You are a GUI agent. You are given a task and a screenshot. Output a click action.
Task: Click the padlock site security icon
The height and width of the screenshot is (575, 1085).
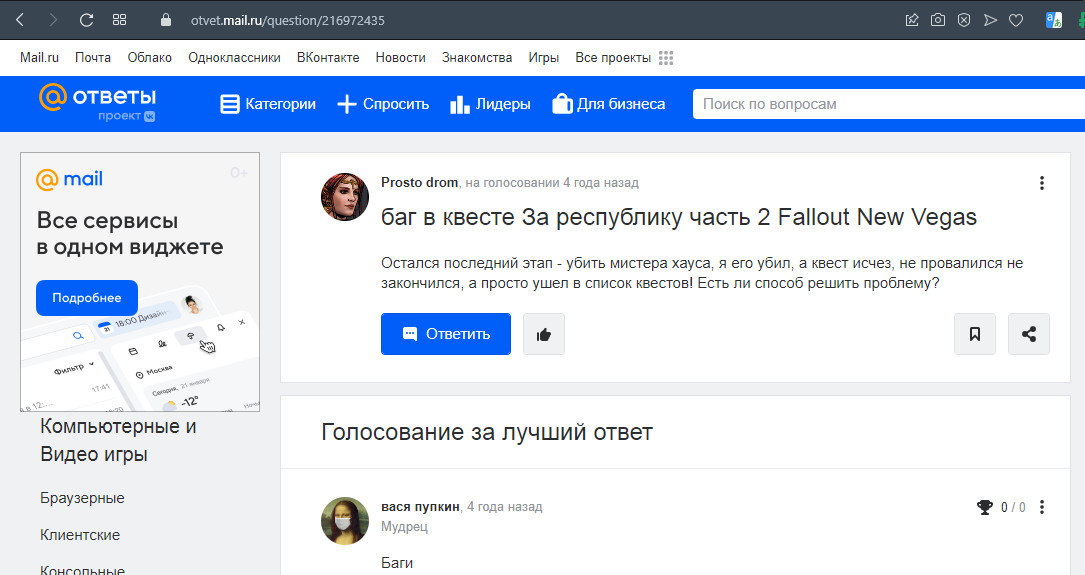coord(165,20)
